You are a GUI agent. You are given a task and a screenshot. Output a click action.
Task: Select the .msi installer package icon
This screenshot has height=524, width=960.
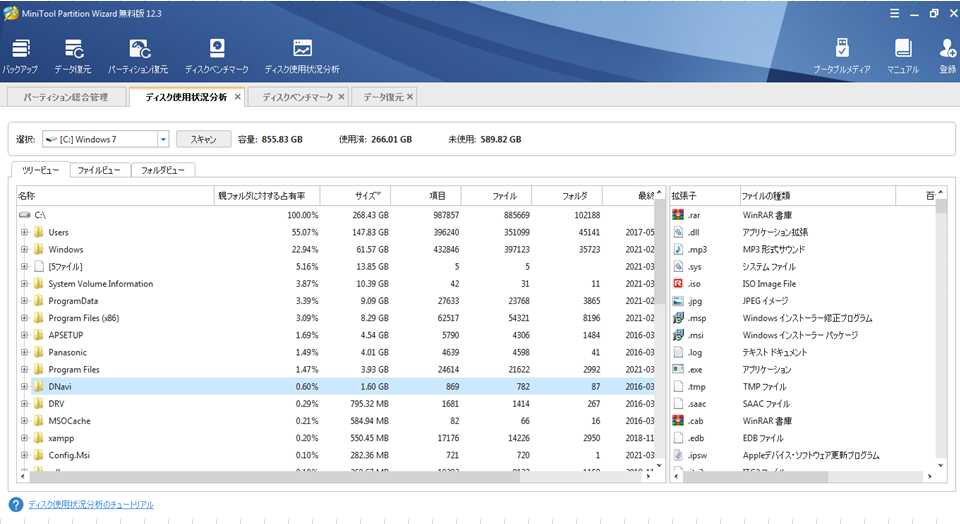coord(678,335)
